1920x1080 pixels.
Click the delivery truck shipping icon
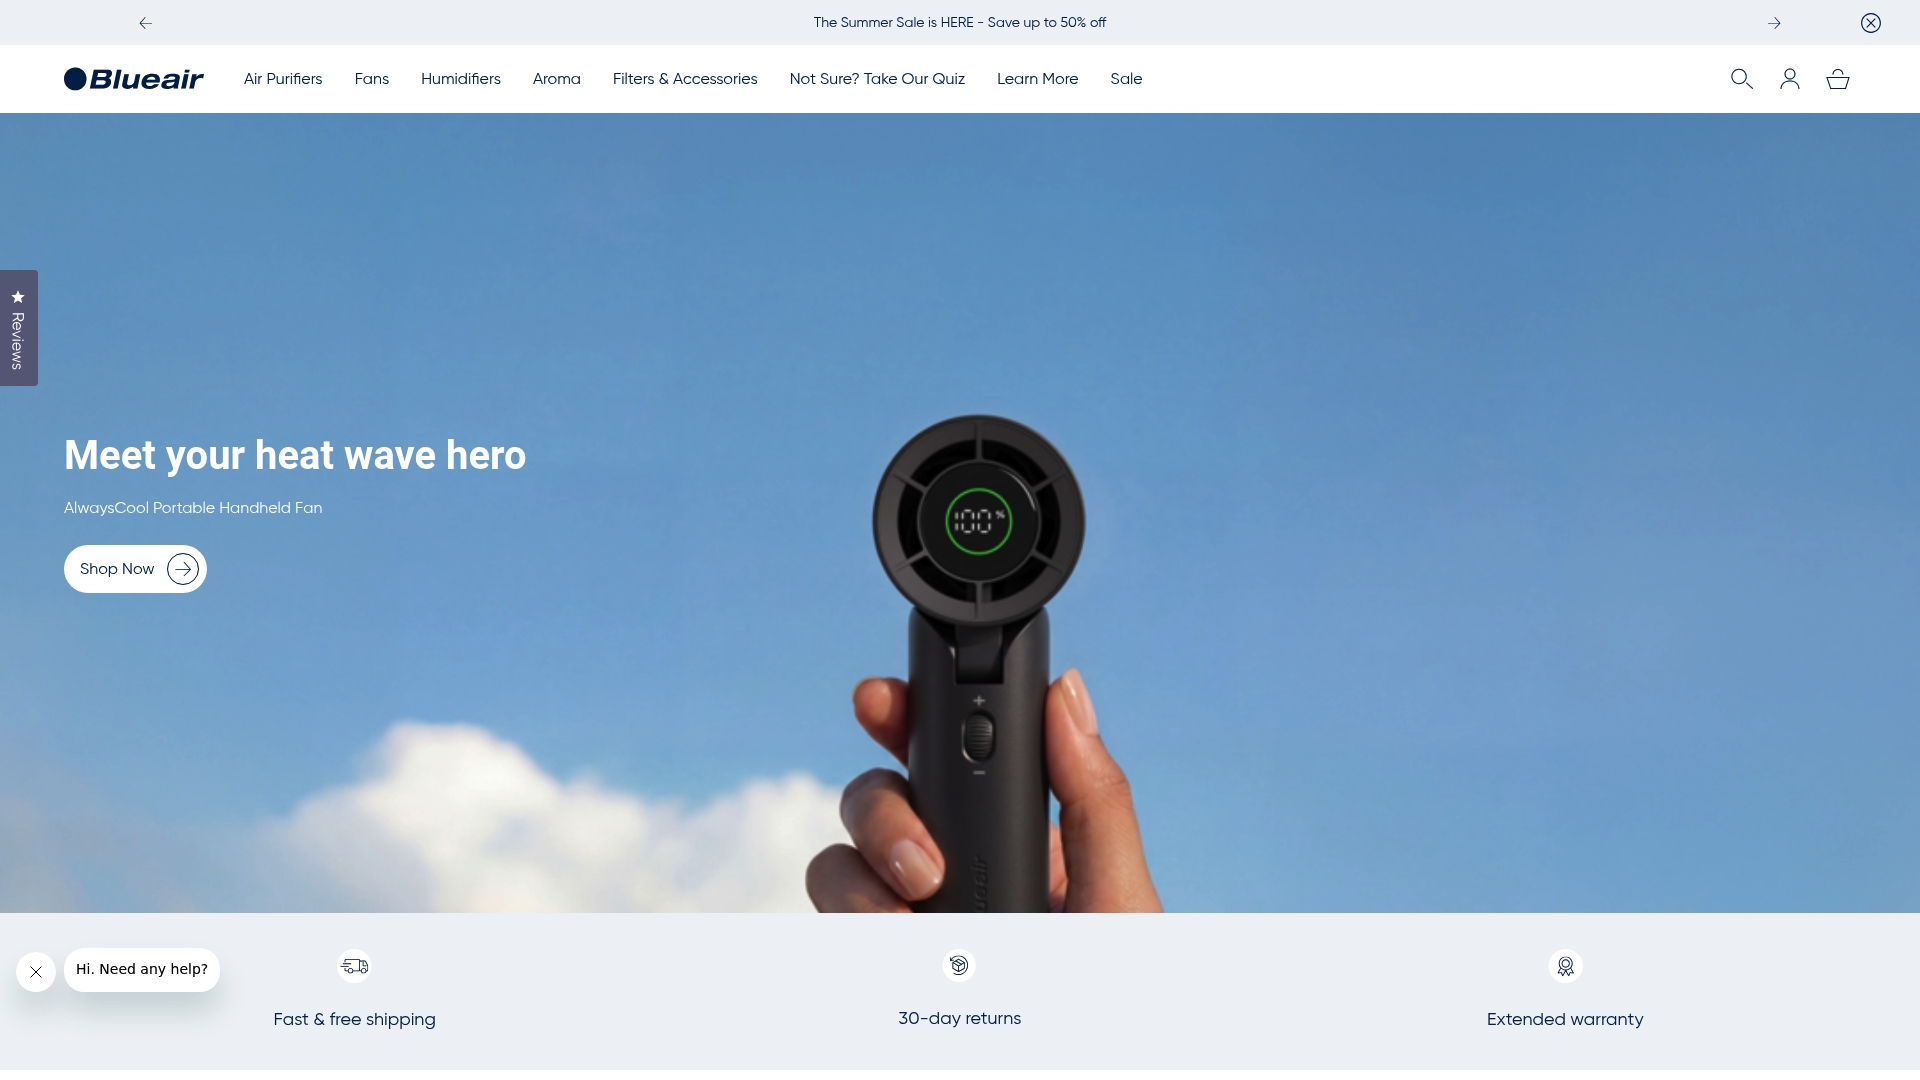tap(355, 966)
